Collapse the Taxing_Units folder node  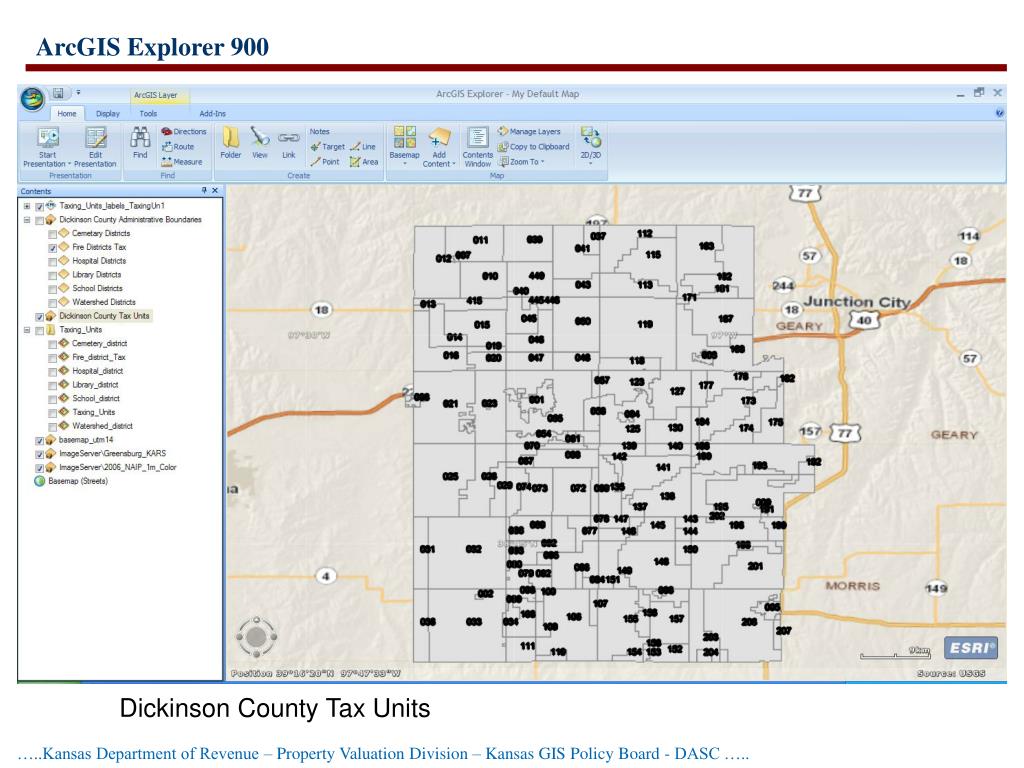point(27,330)
